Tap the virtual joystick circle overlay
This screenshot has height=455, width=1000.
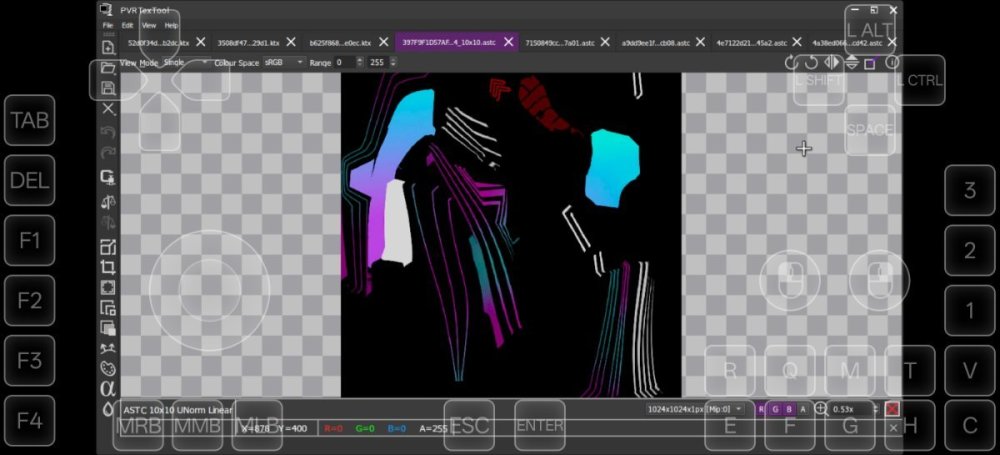click(x=209, y=290)
